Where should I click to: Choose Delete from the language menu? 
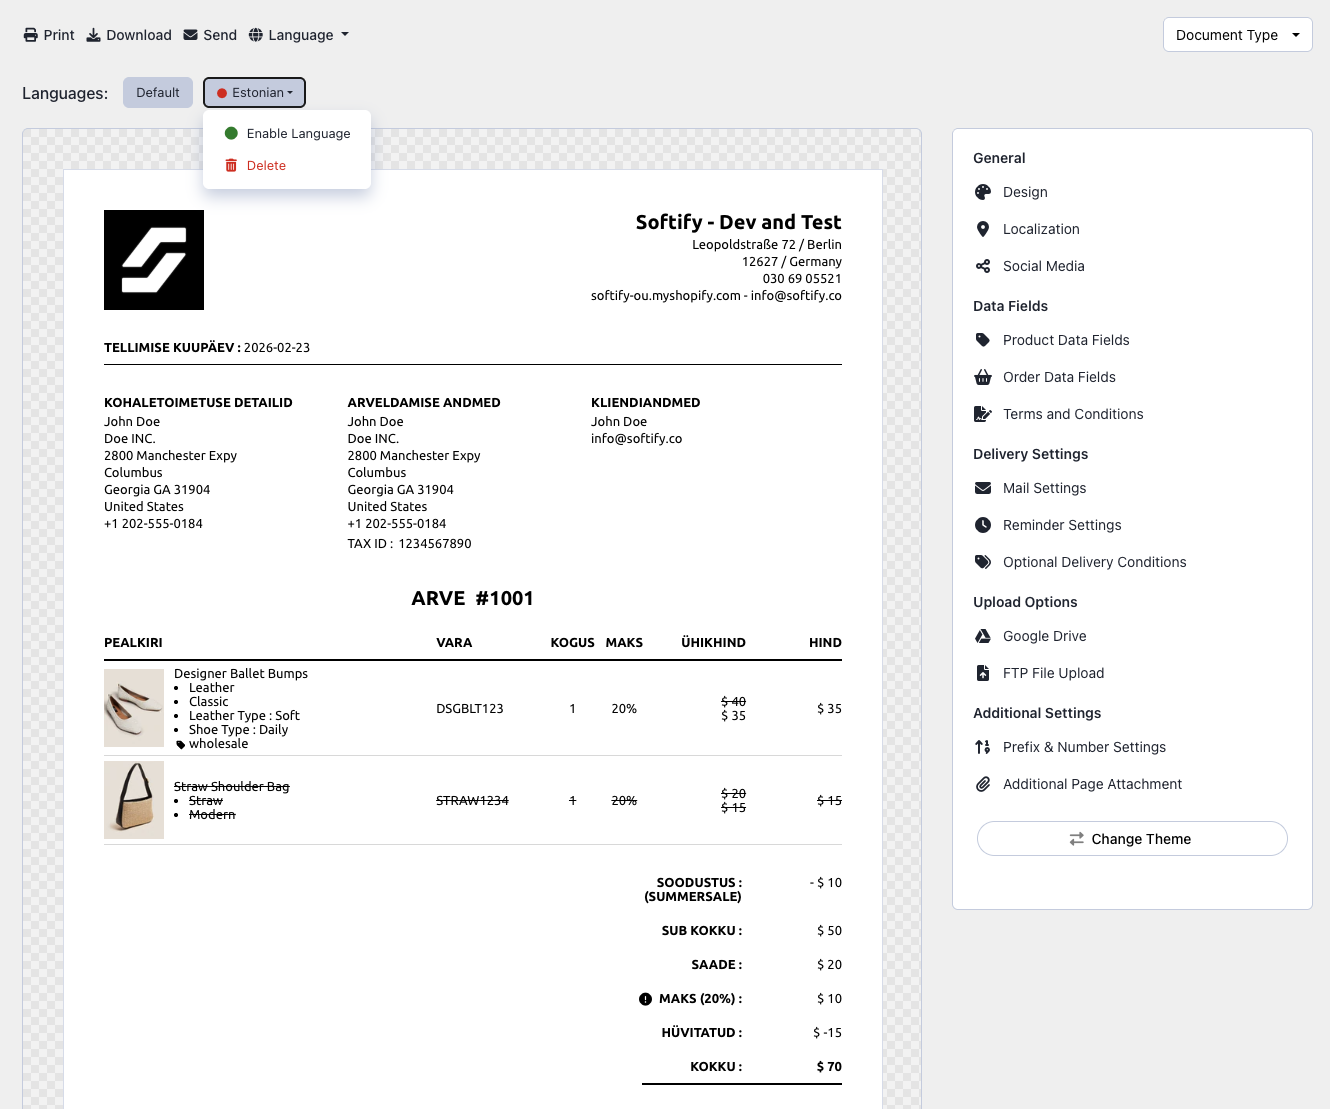[x=266, y=166]
